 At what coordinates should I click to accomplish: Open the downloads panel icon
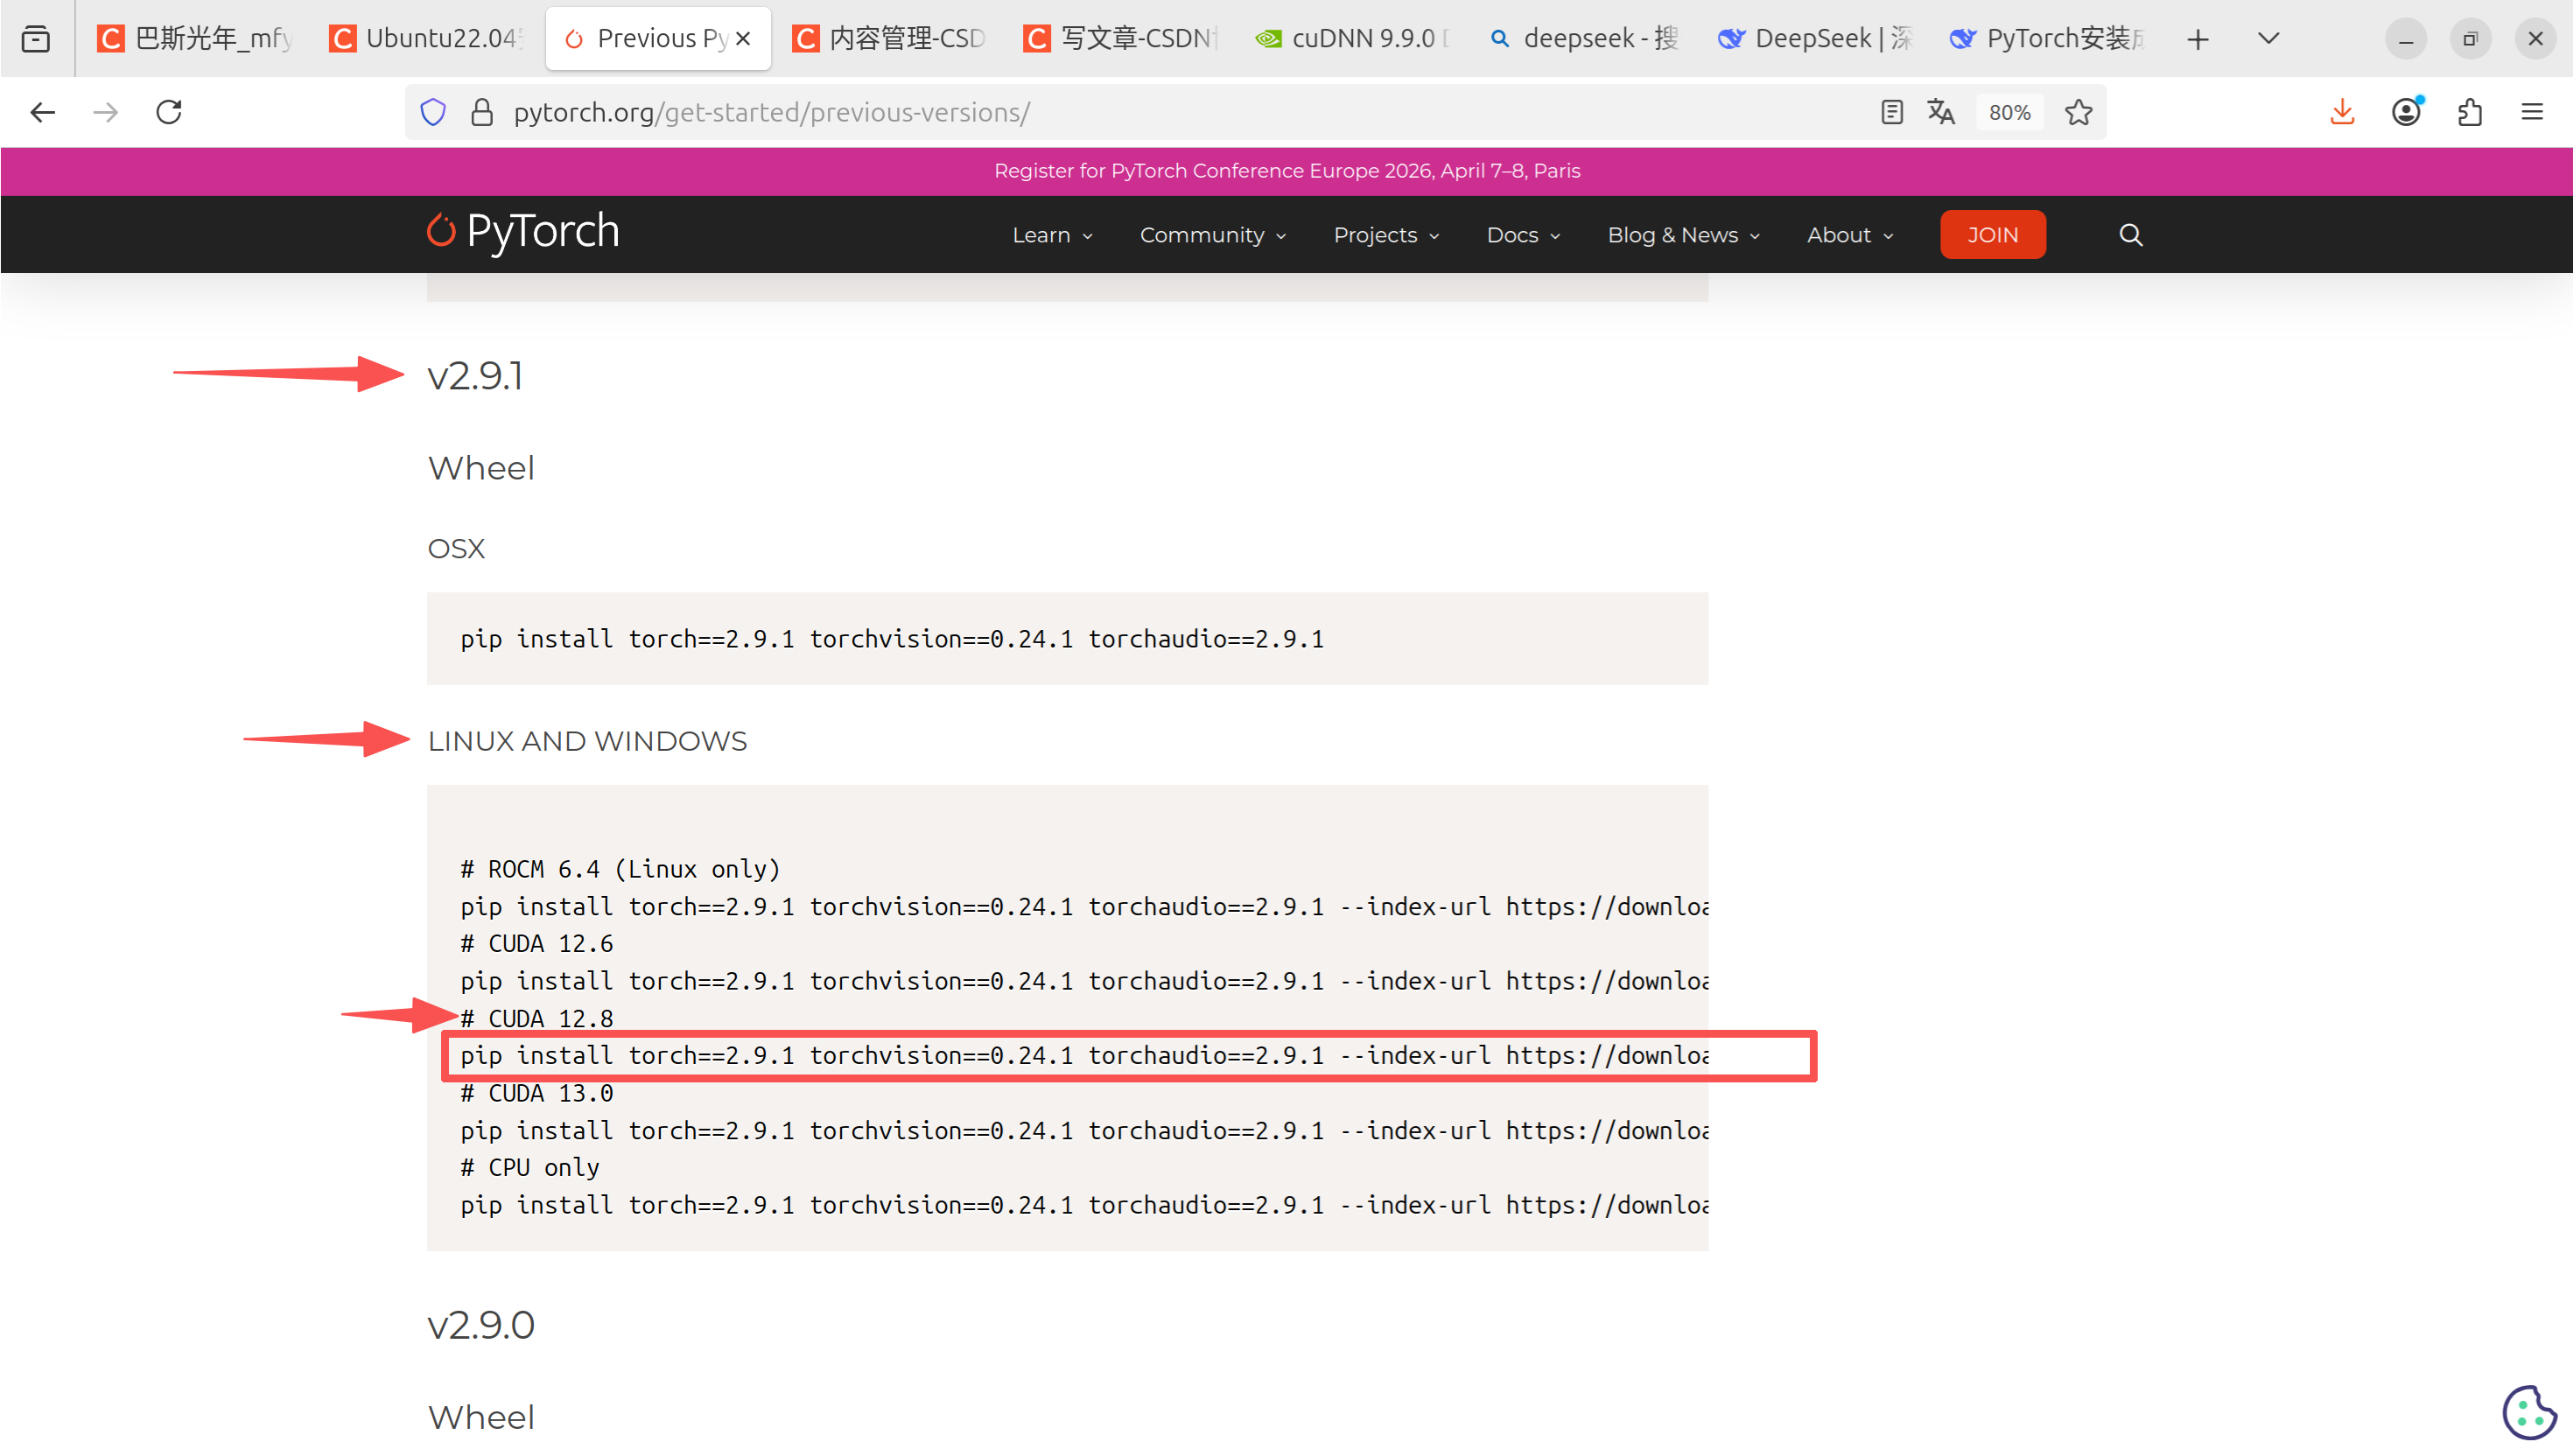click(x=2342, y=112)
